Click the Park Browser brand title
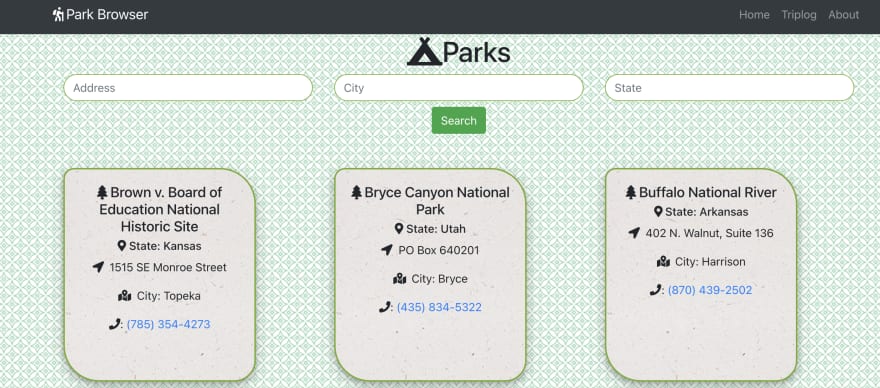Image resolution: width=880 pixels, height=388 pixels. (107, 15)
